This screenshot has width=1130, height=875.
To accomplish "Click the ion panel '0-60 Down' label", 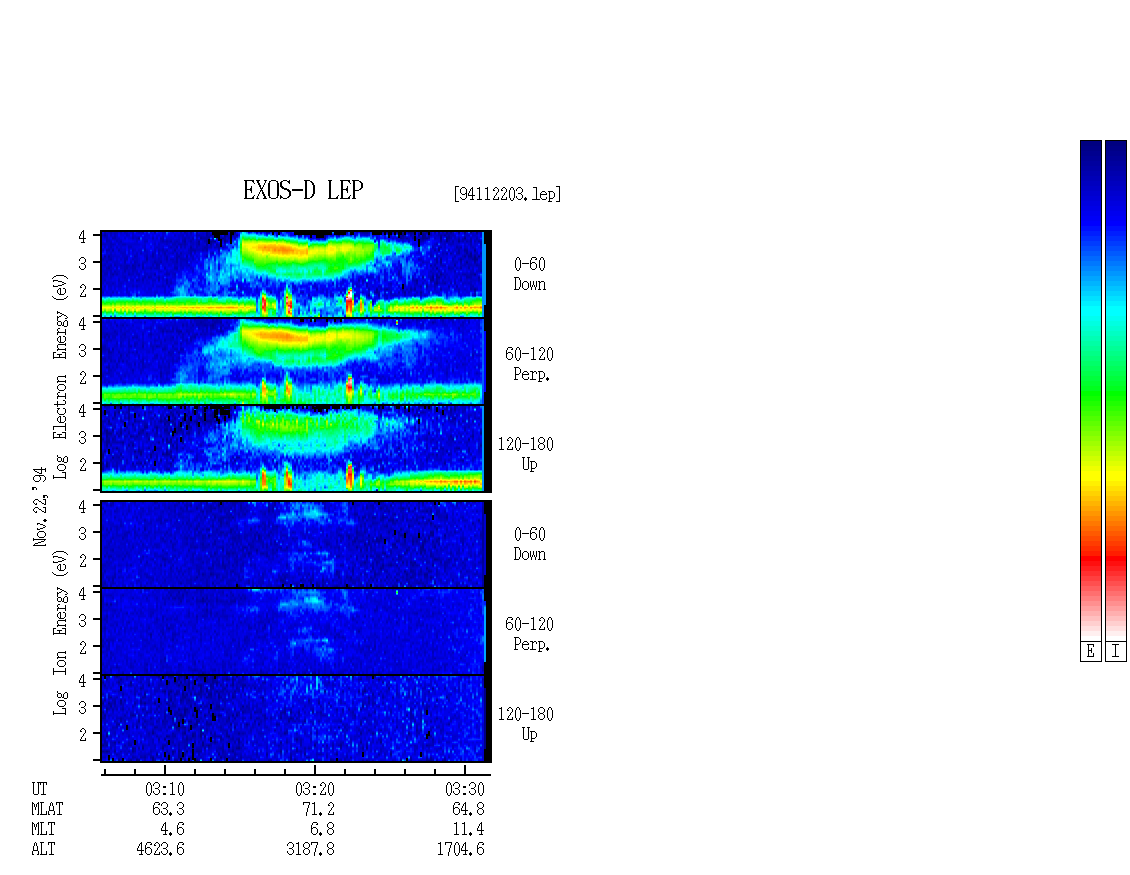I will (x=530, y=544).
